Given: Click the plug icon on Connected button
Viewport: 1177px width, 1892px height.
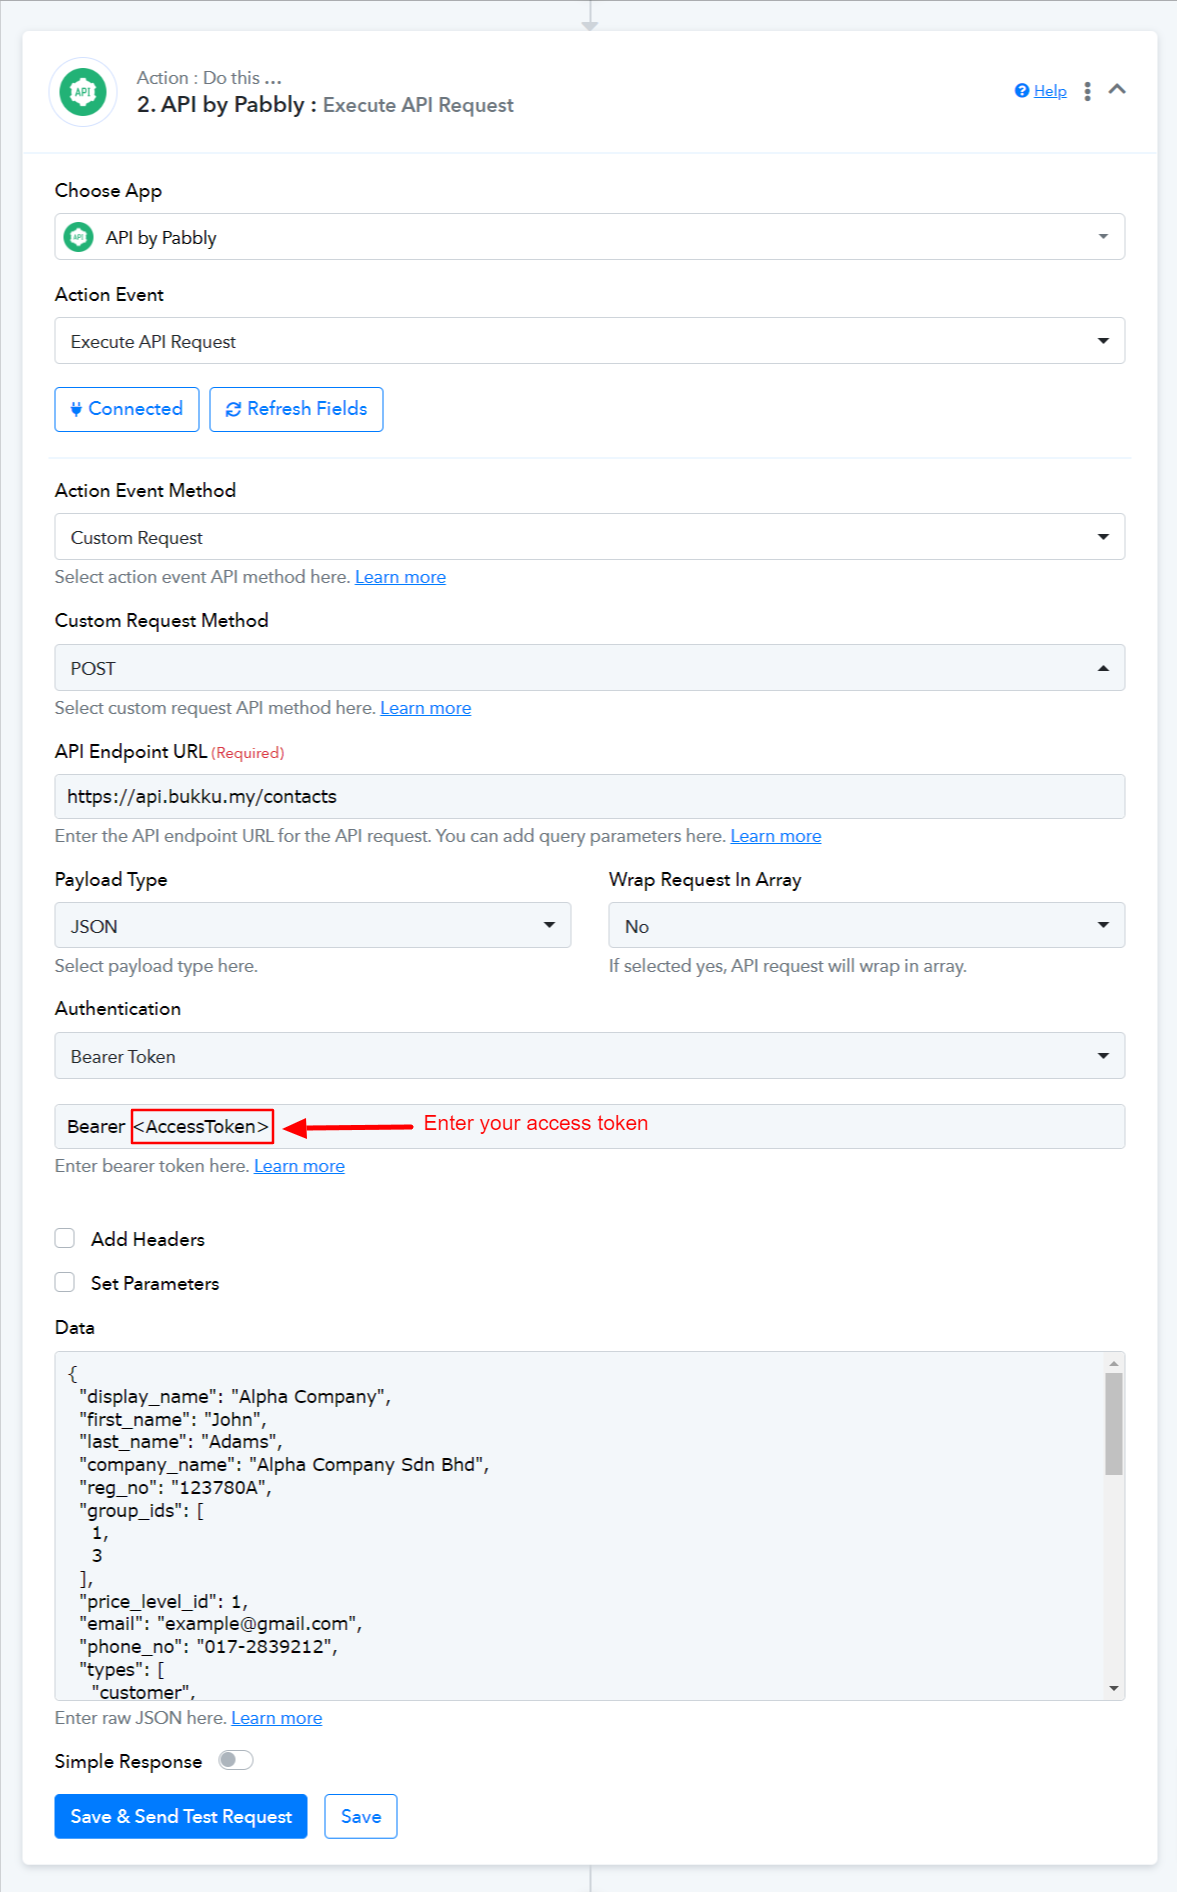Looking at the screenshot, I should click(76, 409).
